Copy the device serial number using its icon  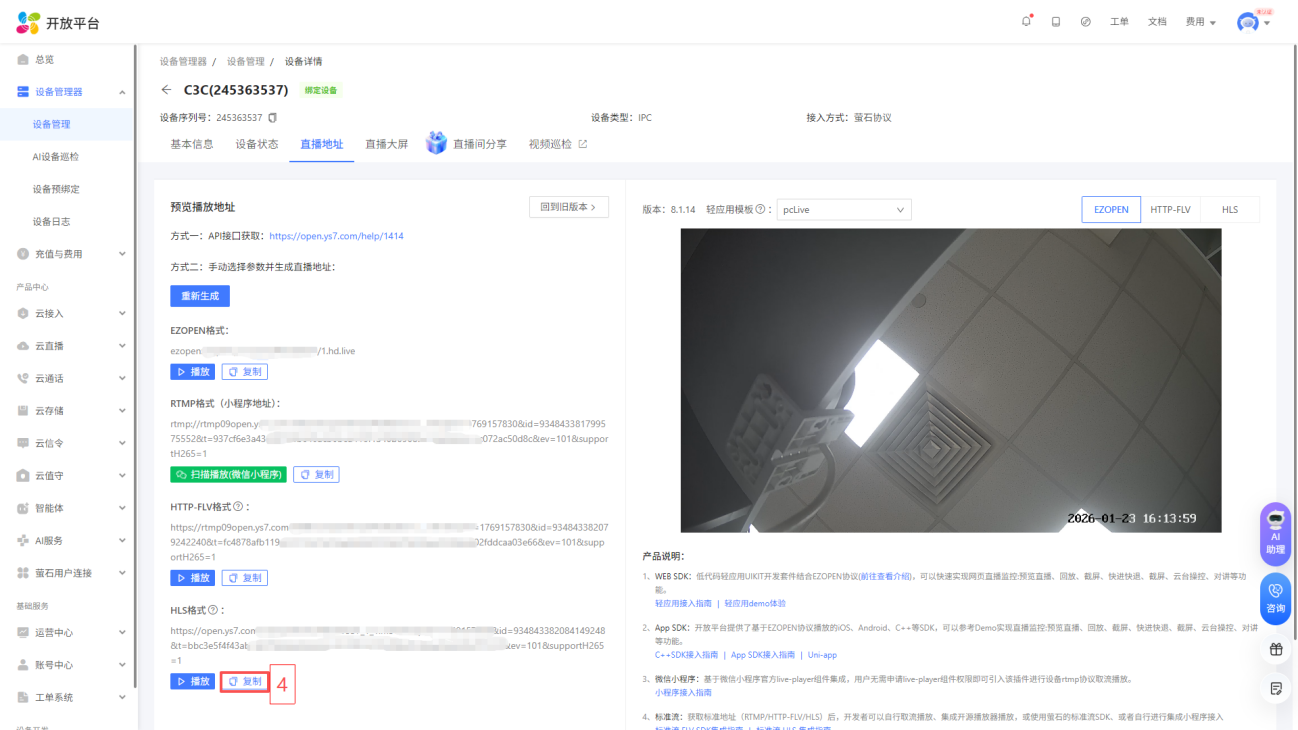[x=272, y=118]
